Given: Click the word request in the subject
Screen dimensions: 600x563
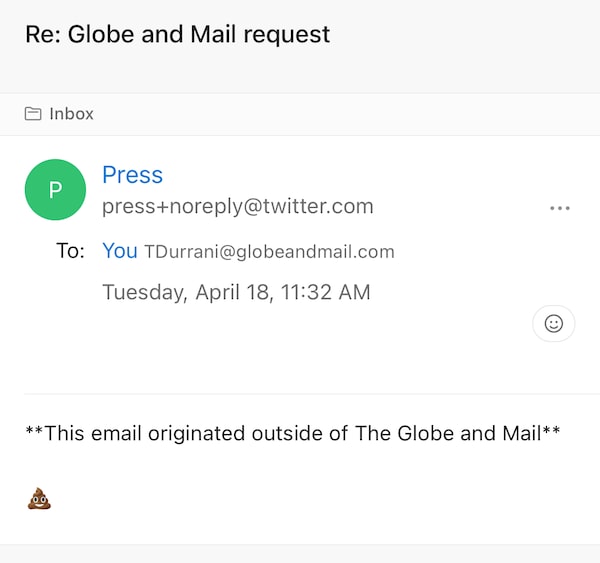Looking at the screenshot, I should 287,34.
